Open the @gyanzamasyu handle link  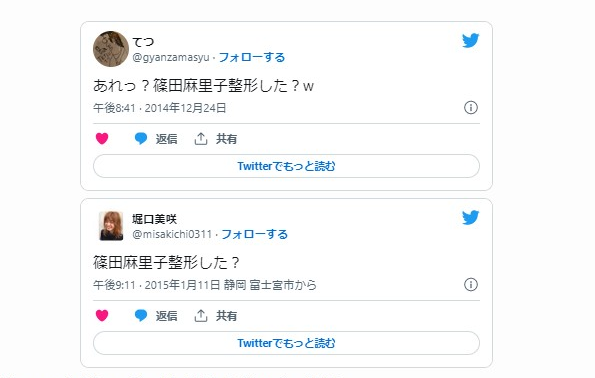[171, 57]
